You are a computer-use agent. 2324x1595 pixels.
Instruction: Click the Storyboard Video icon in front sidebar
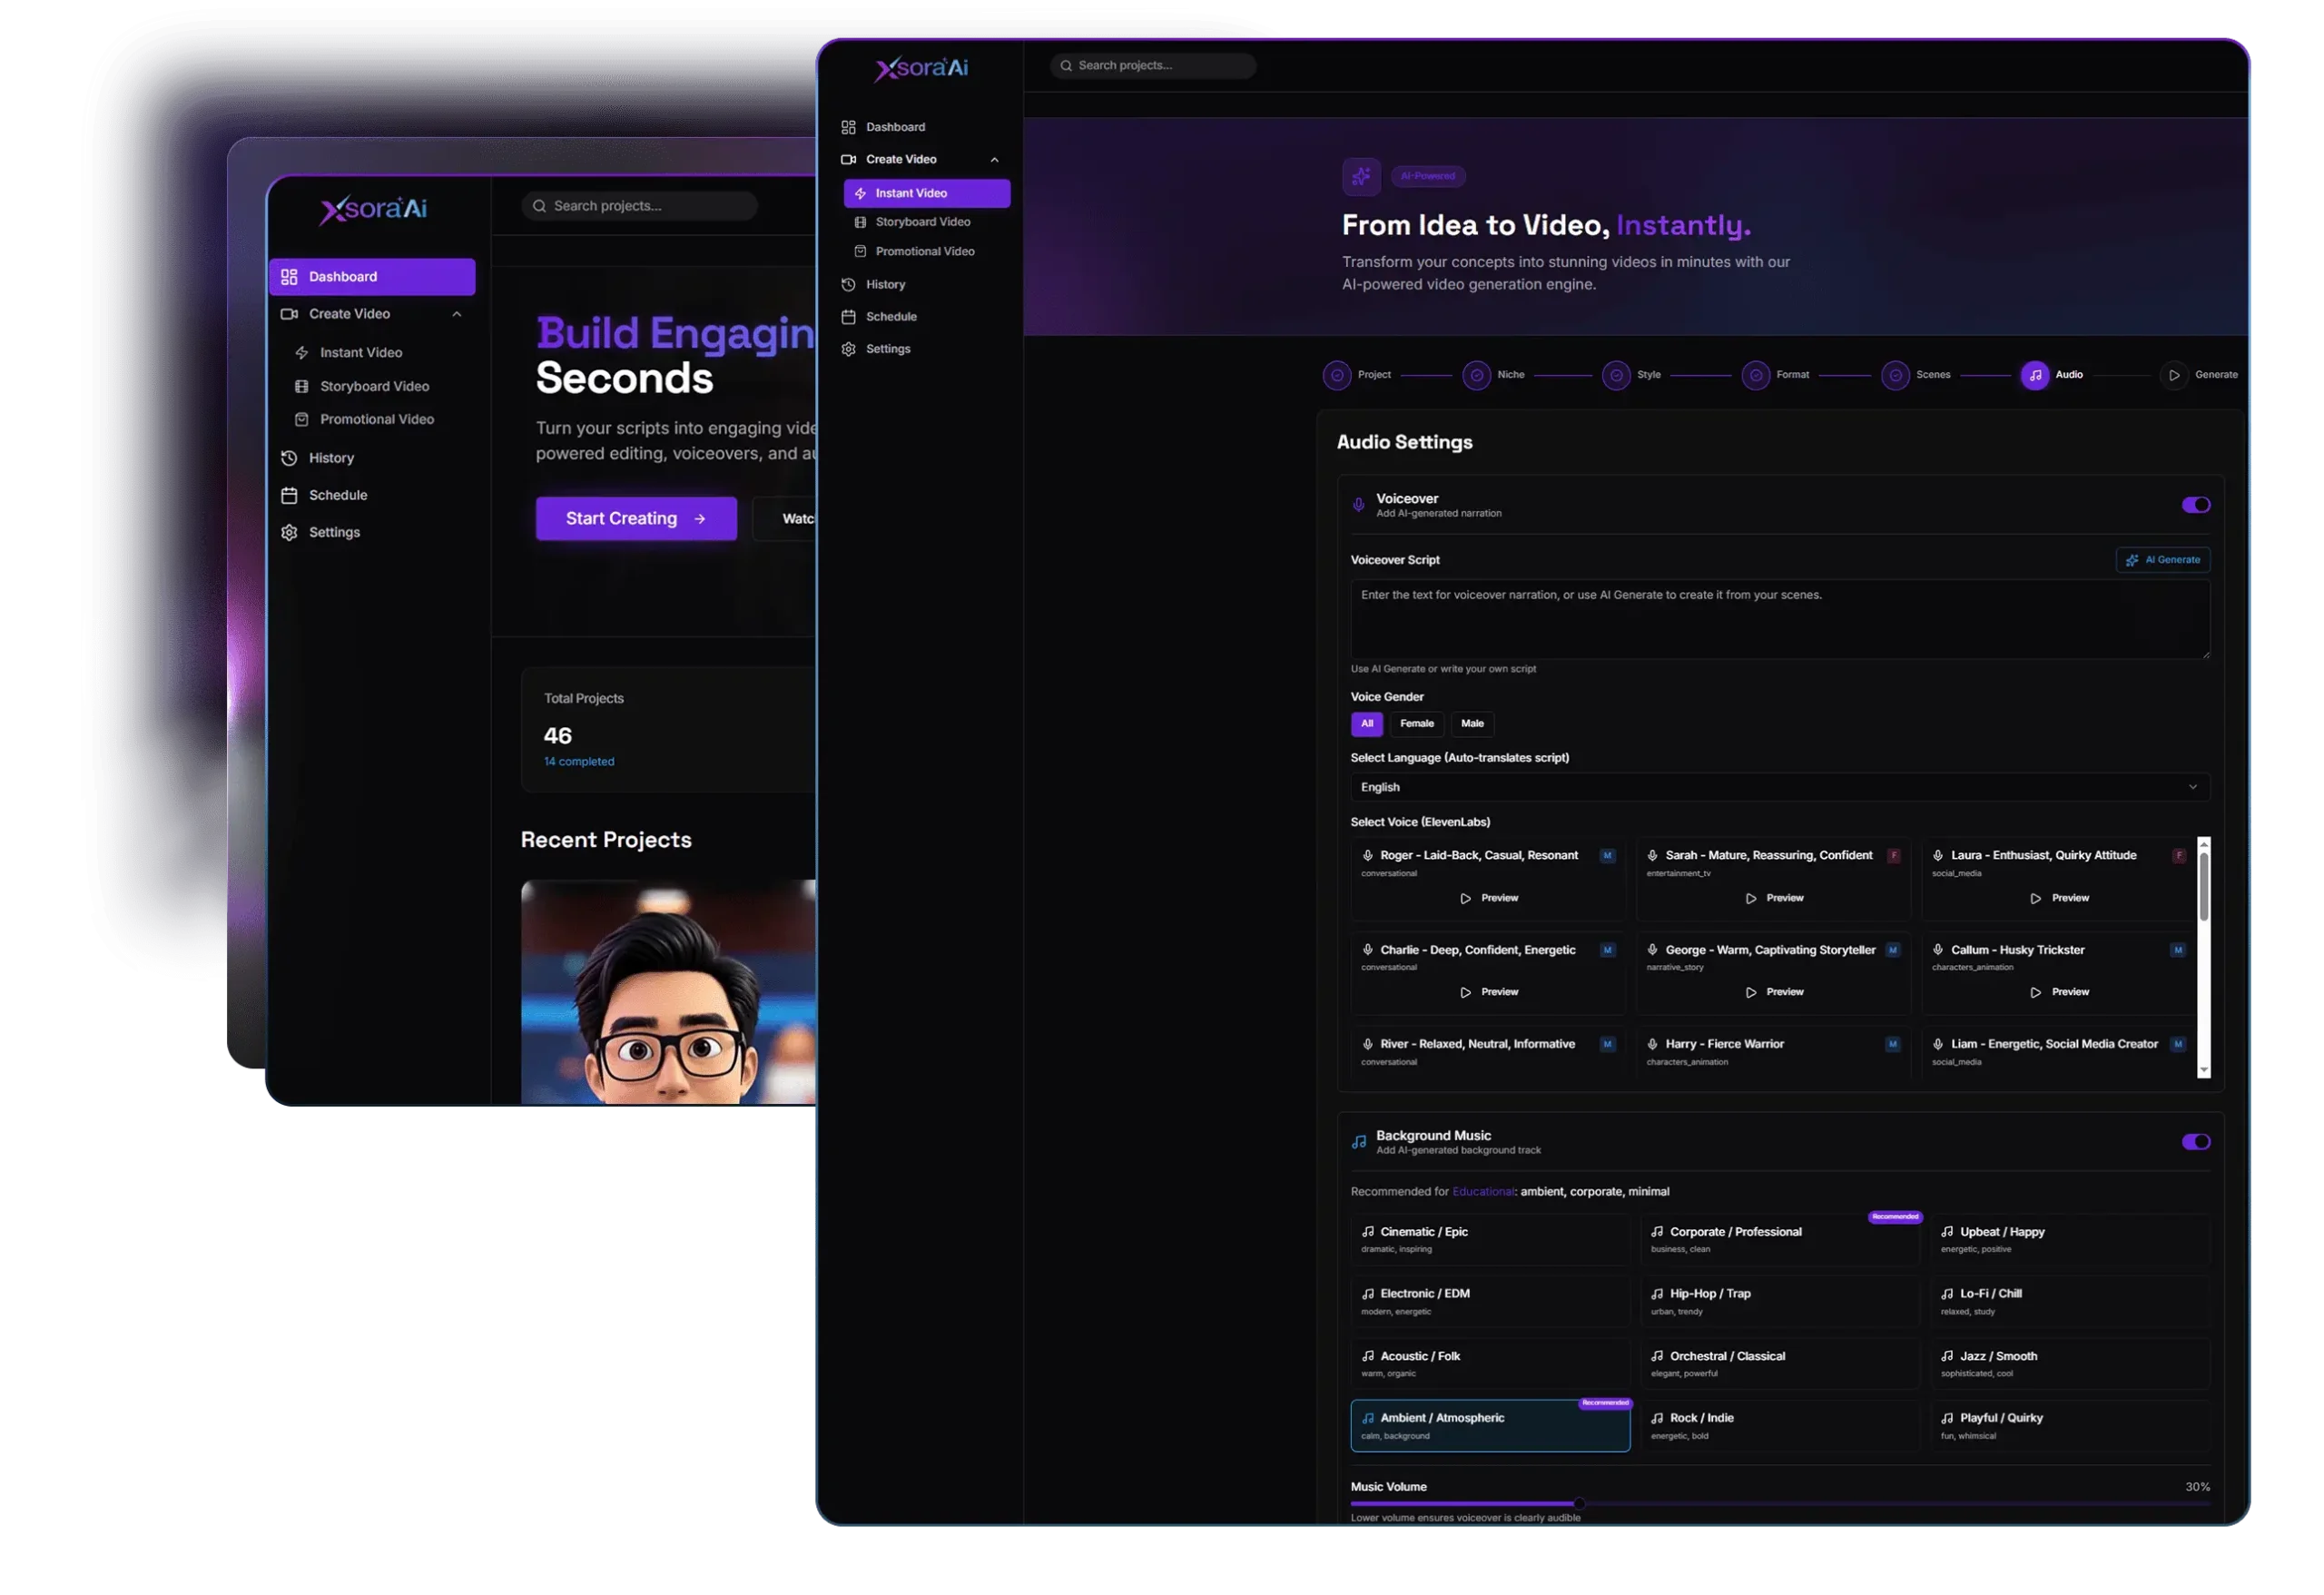click(x=861, y=222)
